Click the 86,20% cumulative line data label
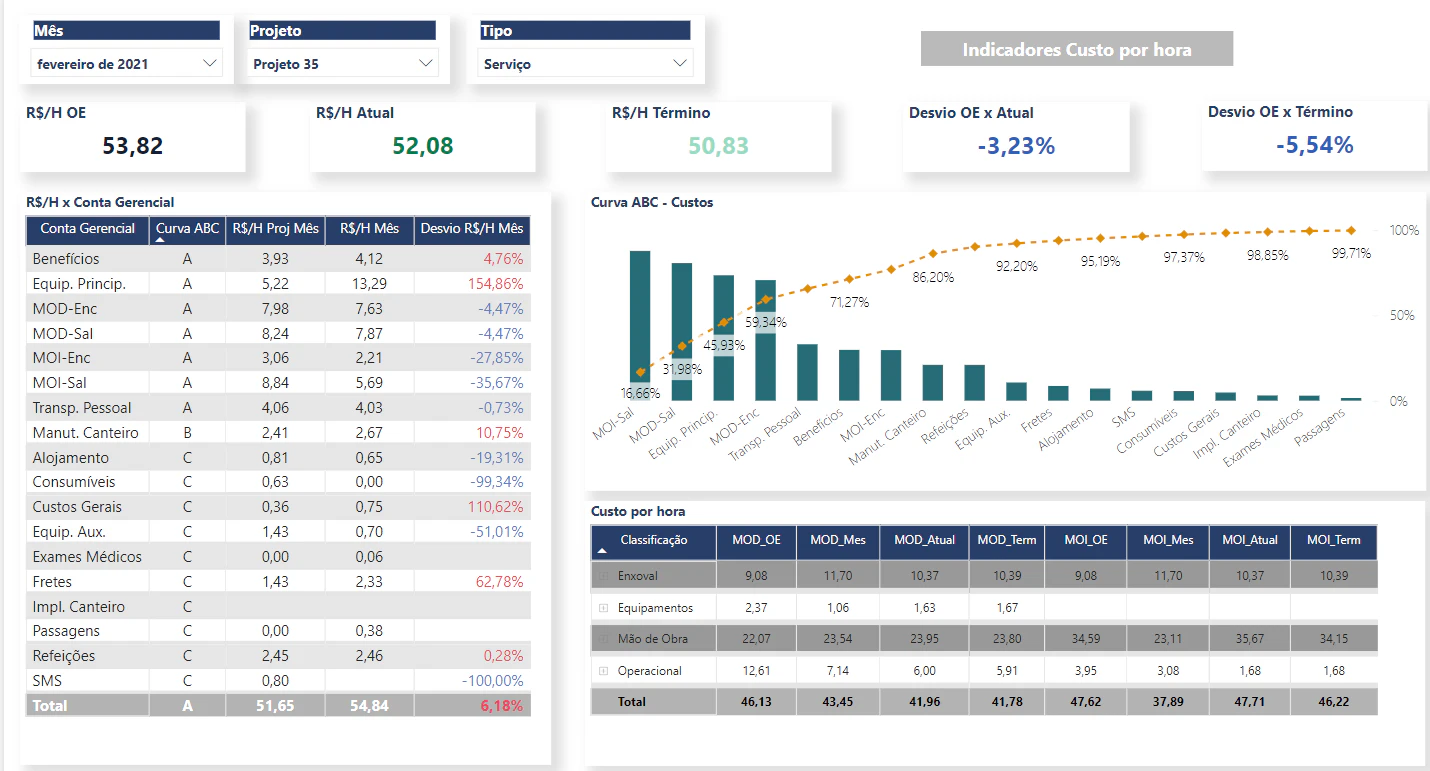This screenshot has width=1430, height=771. point(933,277)
